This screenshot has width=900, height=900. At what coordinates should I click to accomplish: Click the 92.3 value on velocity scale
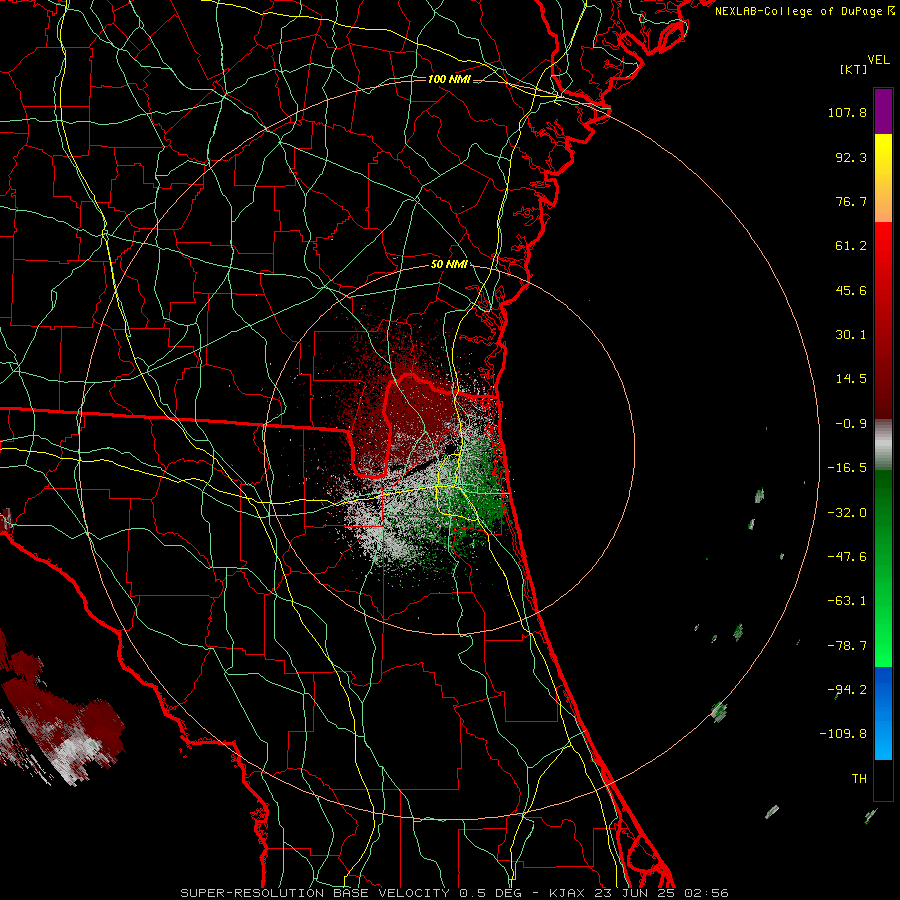pos(851,157)
